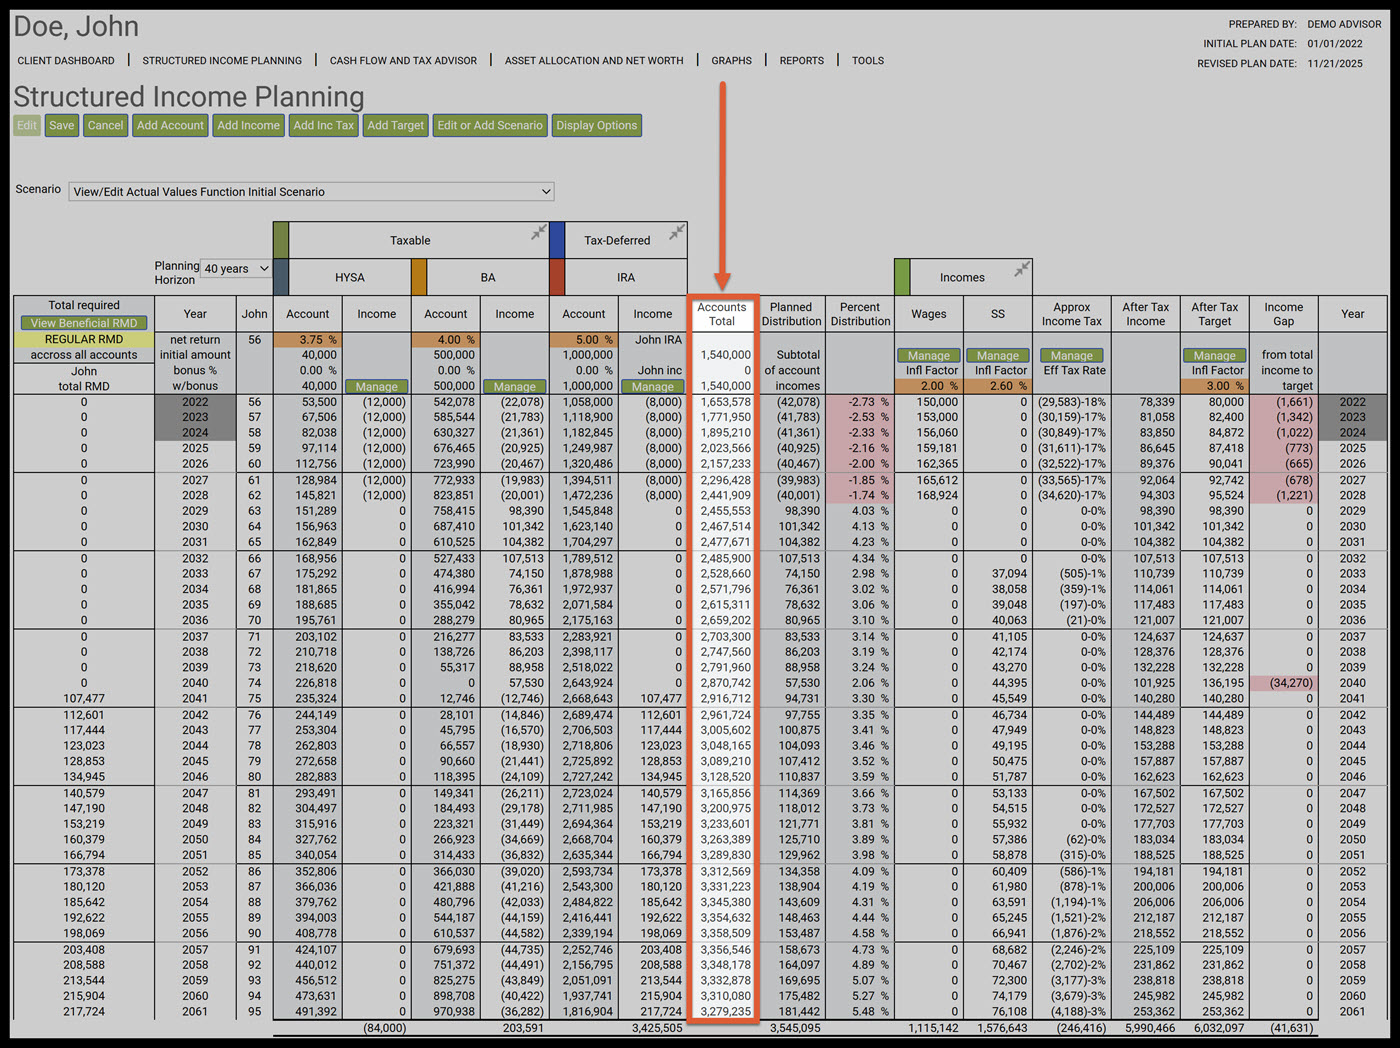The height and width of the screenshot is (1048, 1400).
Task: Open Asset Allocation and Net Worth menu
Action: (594, 60)
